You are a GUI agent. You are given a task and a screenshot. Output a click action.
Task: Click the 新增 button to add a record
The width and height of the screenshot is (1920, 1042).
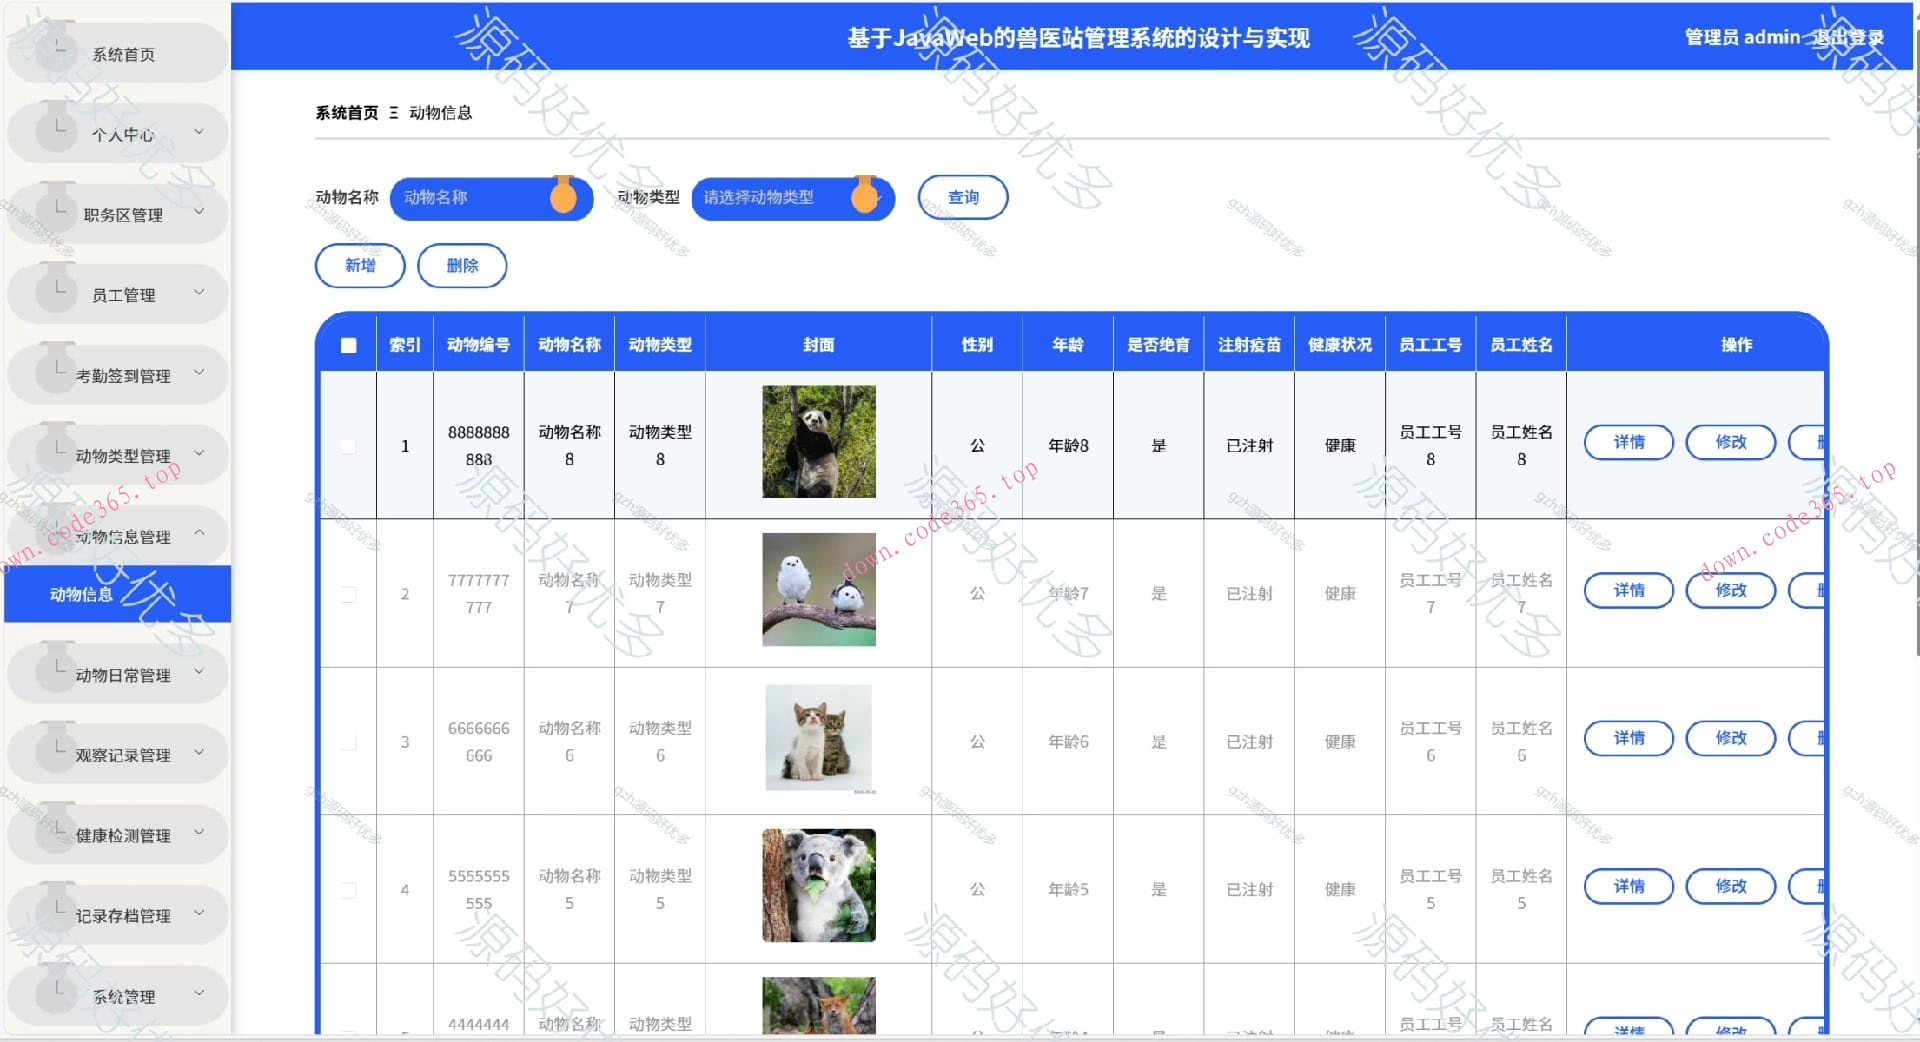(360, 265)
